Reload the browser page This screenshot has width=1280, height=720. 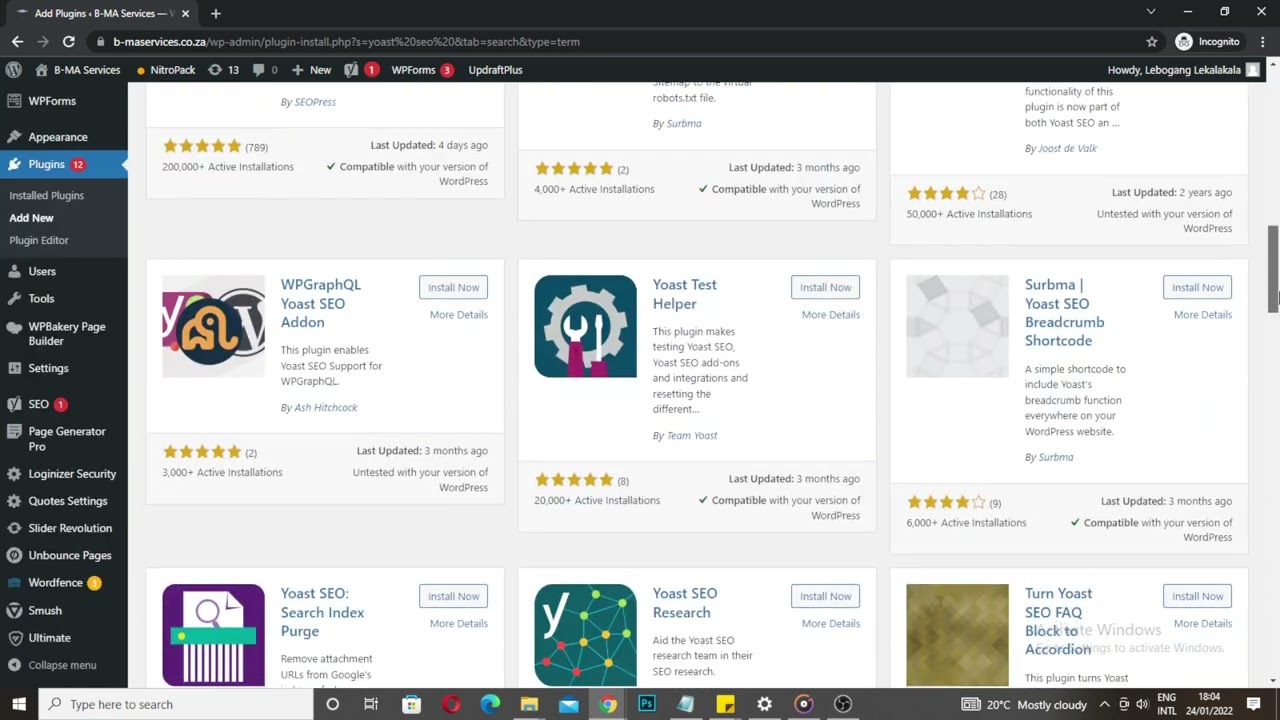[68, 42]
